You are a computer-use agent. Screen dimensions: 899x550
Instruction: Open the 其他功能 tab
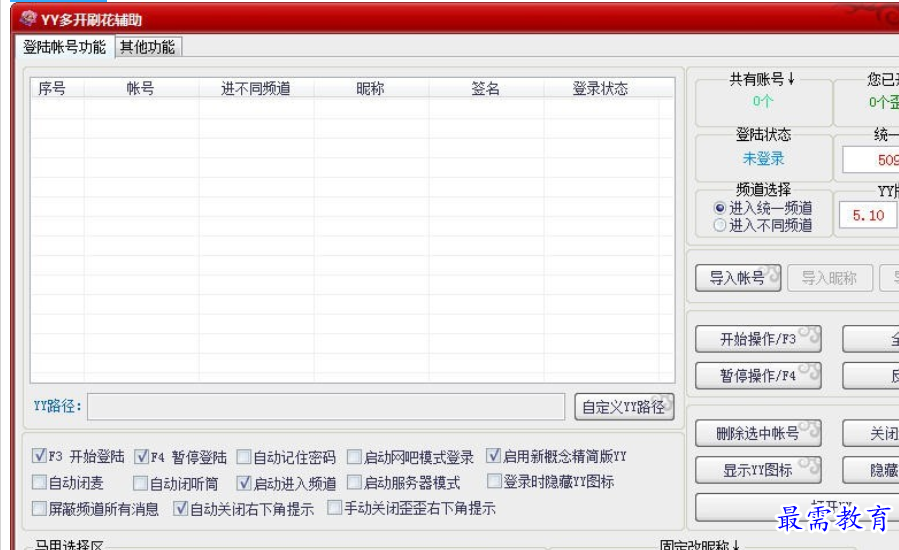click(148, 47)
